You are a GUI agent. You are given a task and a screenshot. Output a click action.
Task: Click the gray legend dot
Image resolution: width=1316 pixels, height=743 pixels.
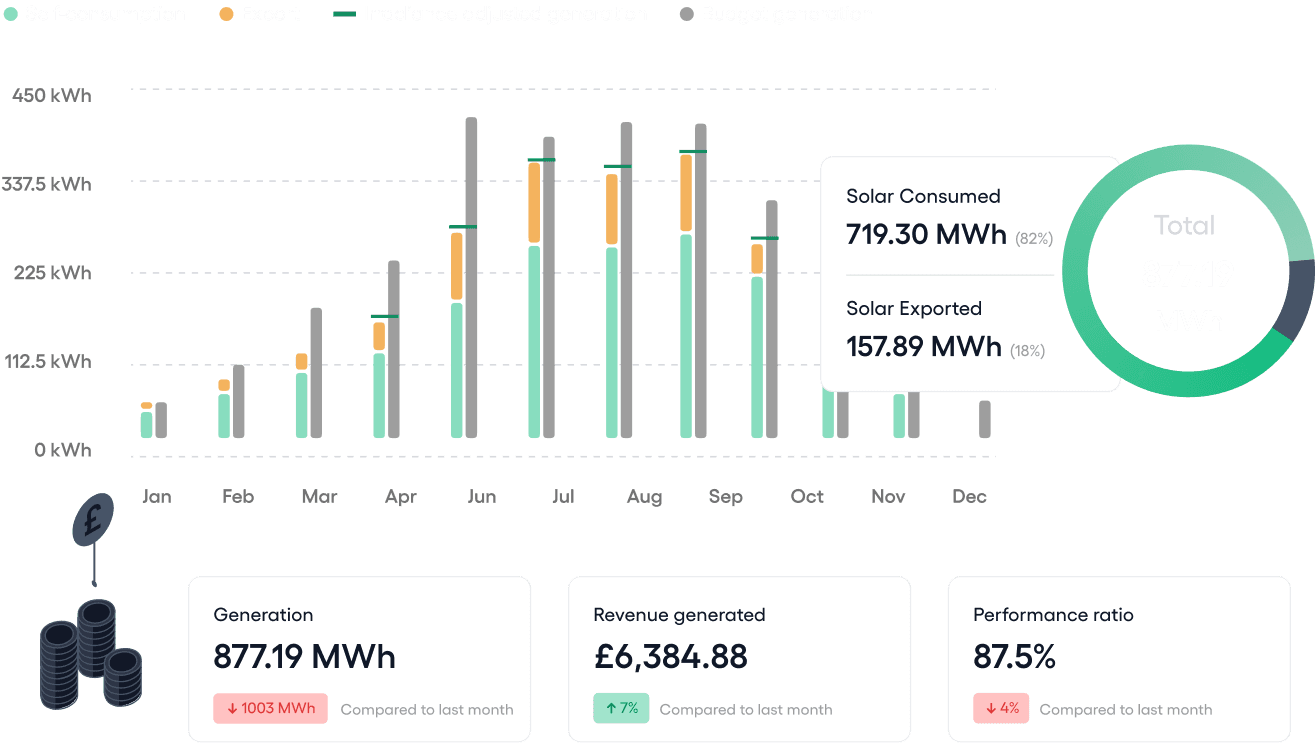(687, 15)
